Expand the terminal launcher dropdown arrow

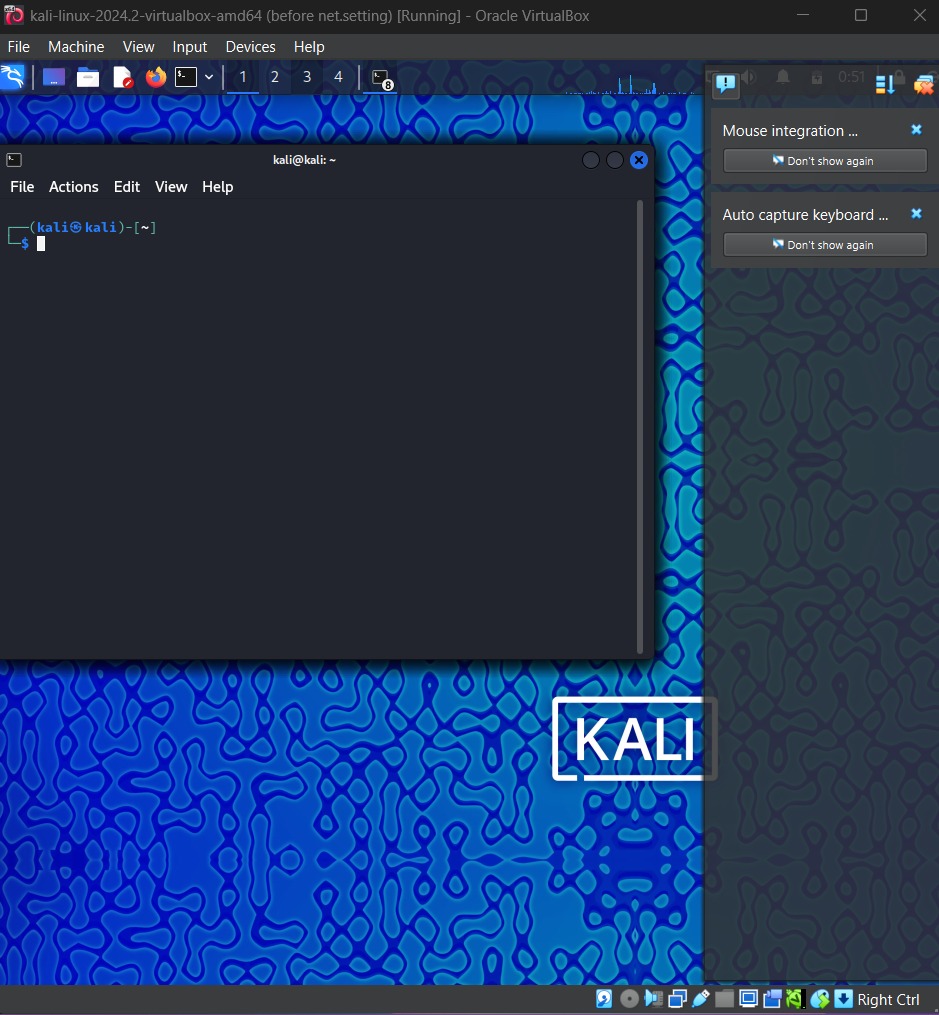[209, 77]
